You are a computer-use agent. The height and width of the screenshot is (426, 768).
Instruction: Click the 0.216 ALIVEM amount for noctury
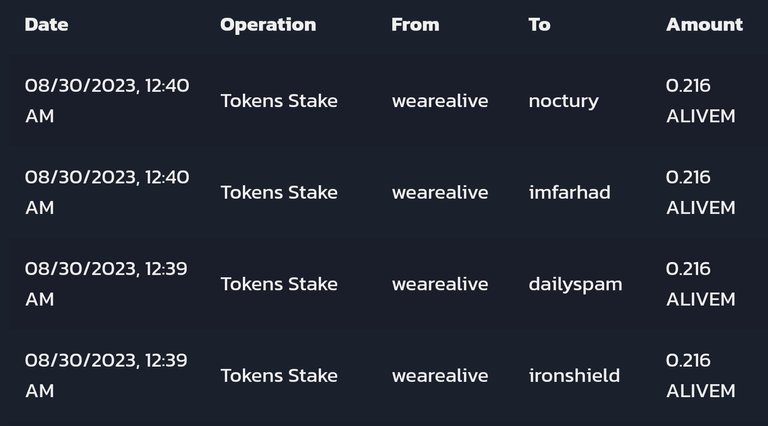700,101
